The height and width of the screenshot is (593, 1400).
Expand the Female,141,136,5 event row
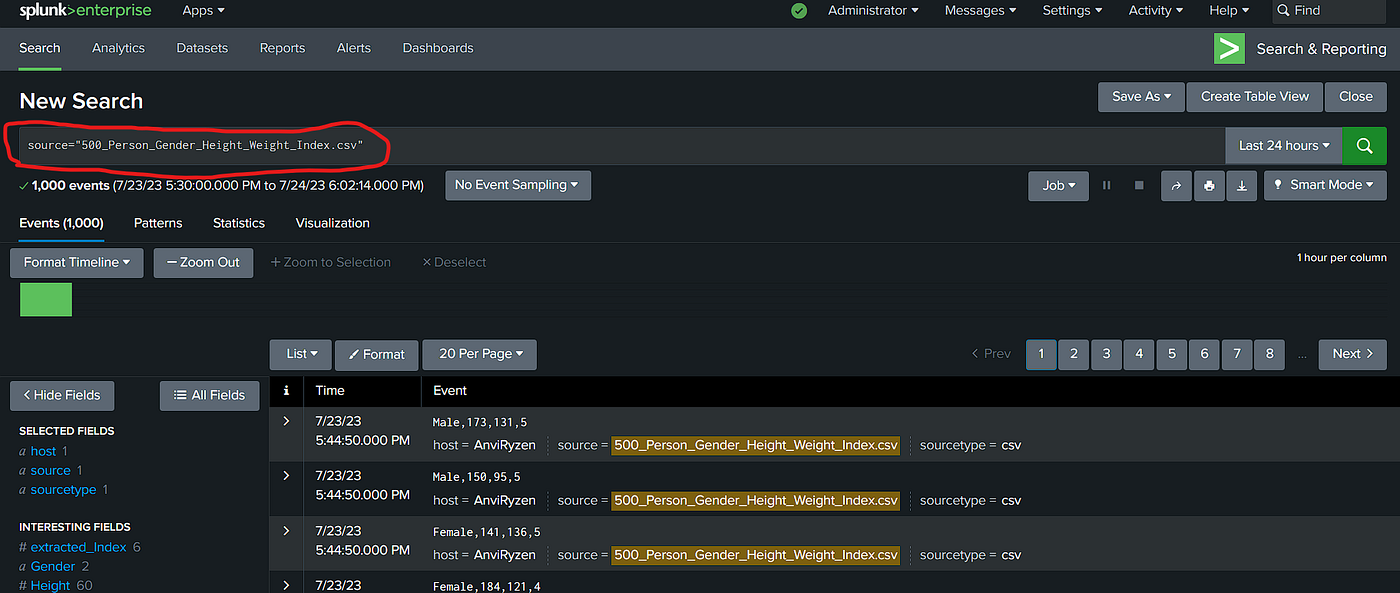[x=286, y=530]
